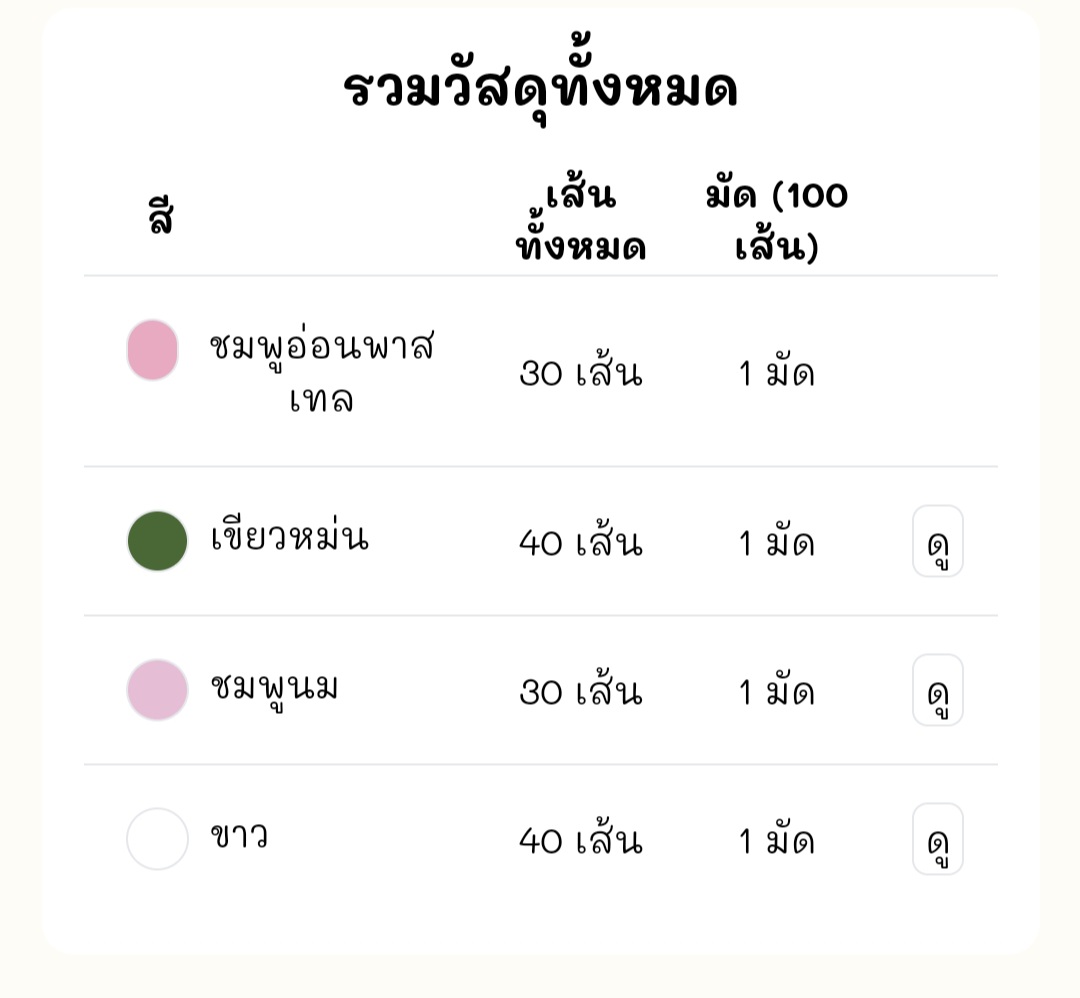The image size is (1080, 998).
Task: Click the ดู button for เขียวหม่น
Action: pyautogui.click(x=937, y=541)
